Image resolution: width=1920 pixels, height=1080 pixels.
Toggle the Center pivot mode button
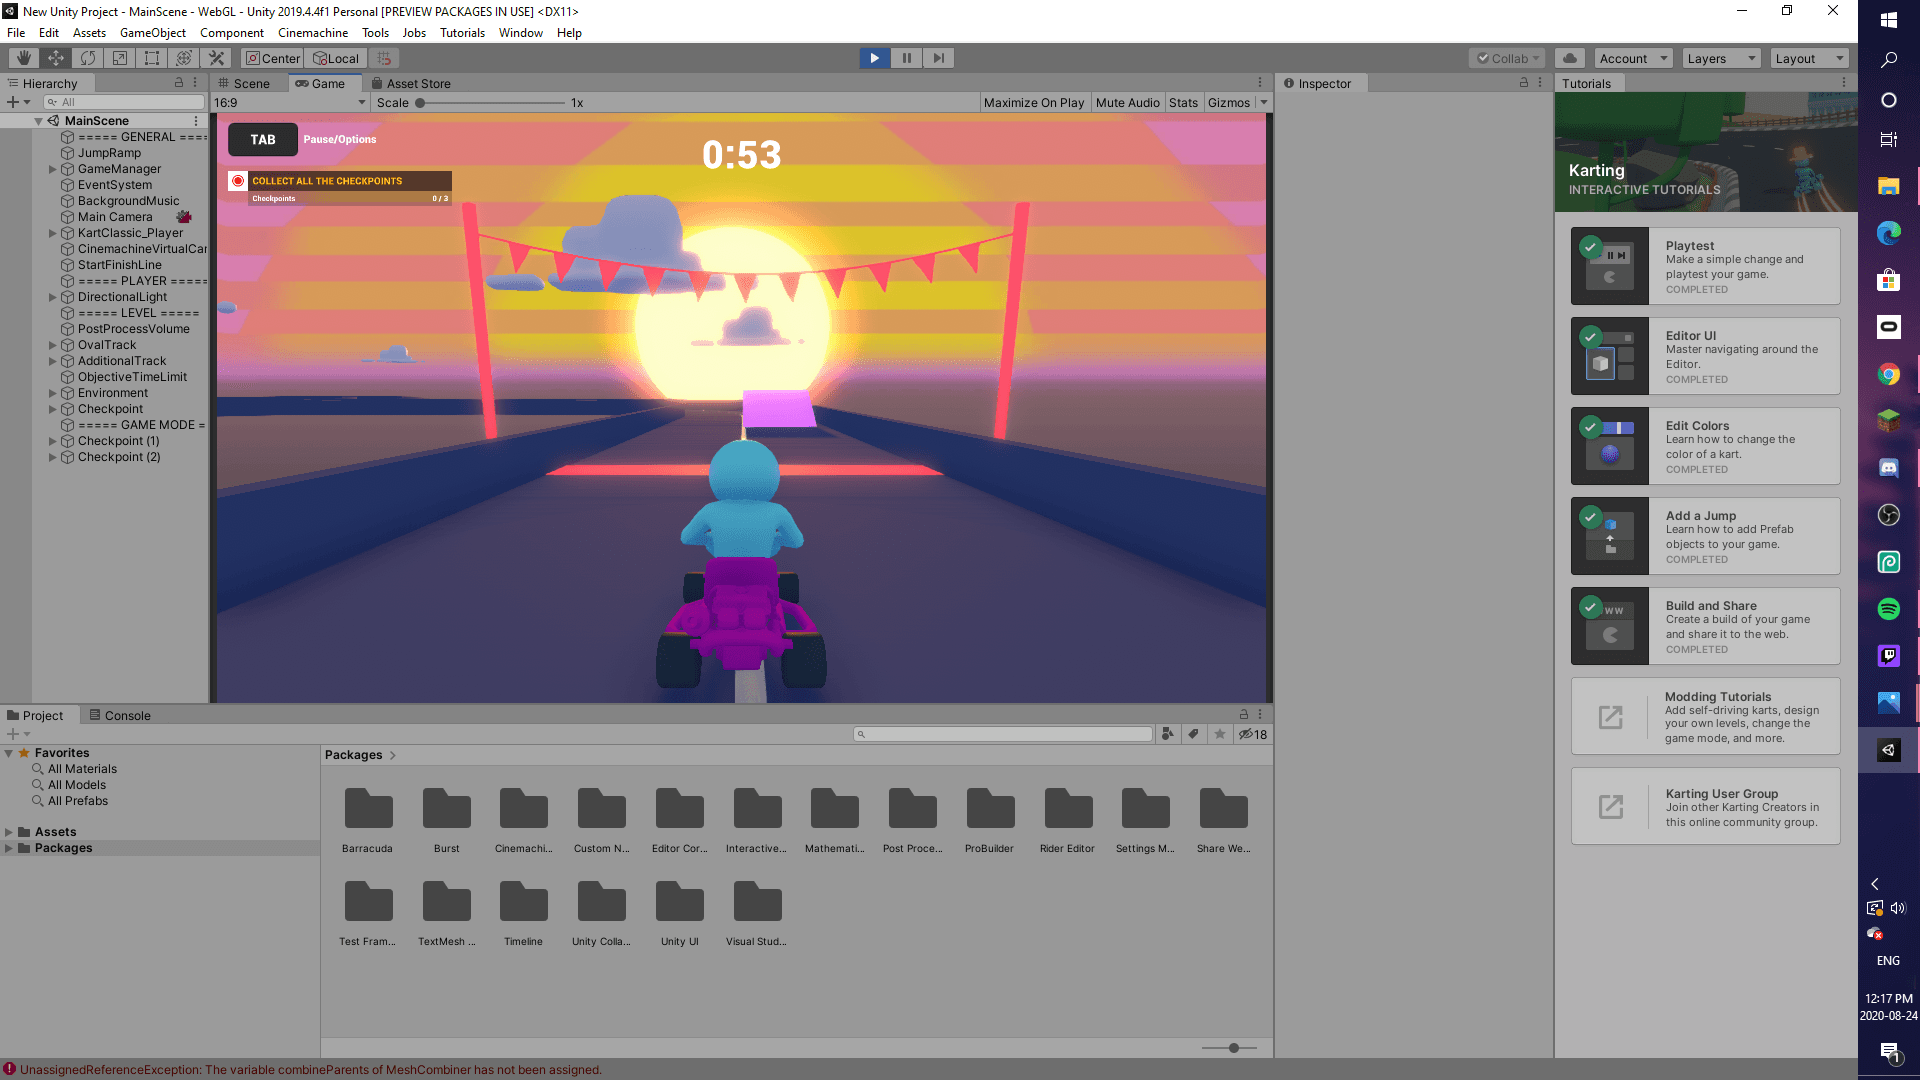273,58
